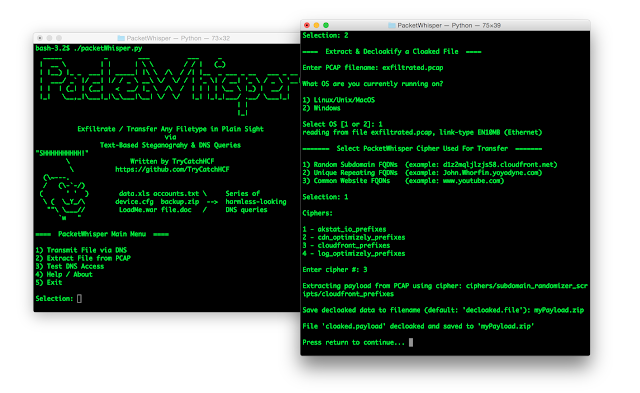
Task: Click "File 'cloaked.payload' decloaked and saved" line
Action: [x=418, y=326]
